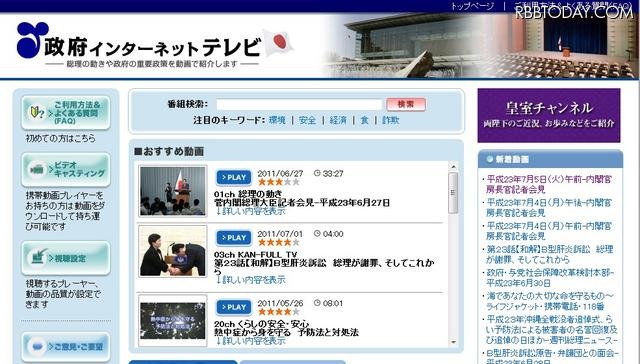640x364 pixels.
Task: Open ご利用方法&よくある質問 (FAQ) button
Action: click(x=66, y=113)
